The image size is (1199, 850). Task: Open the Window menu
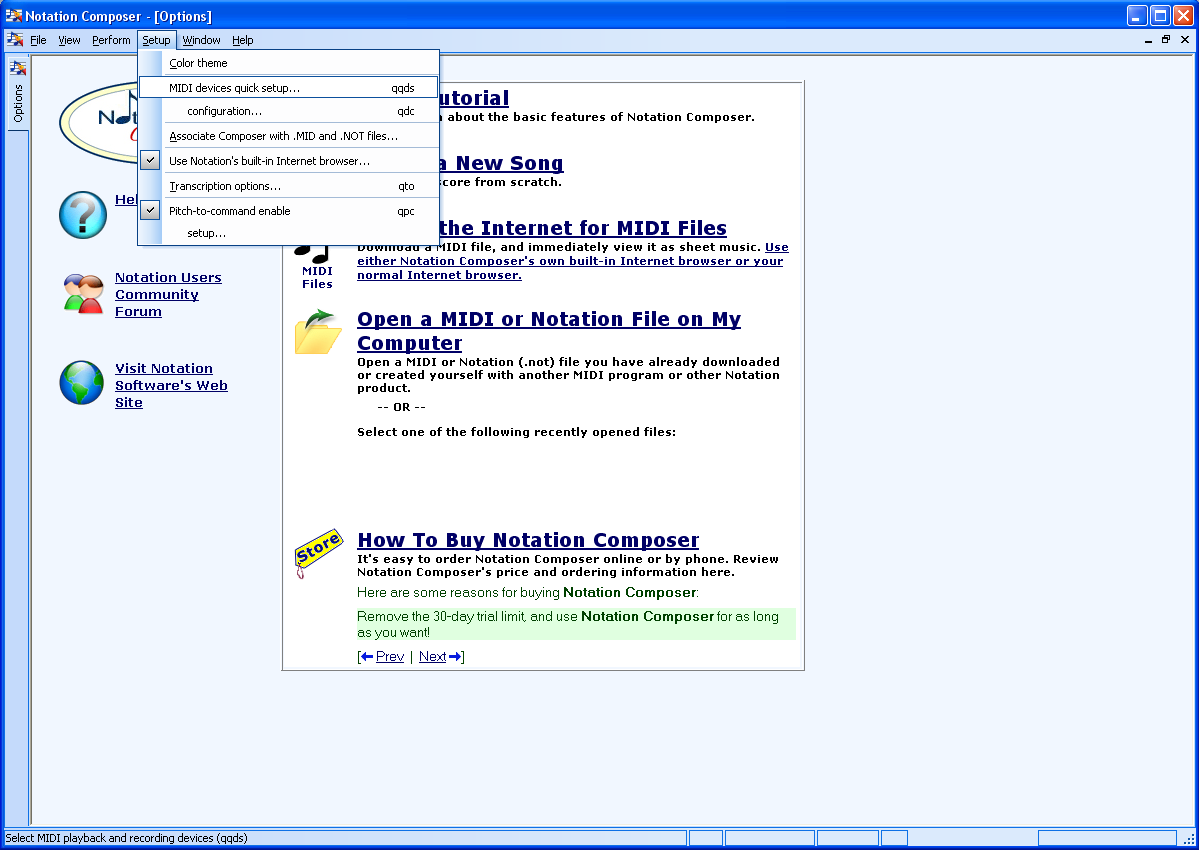click(x=201, y=40)
